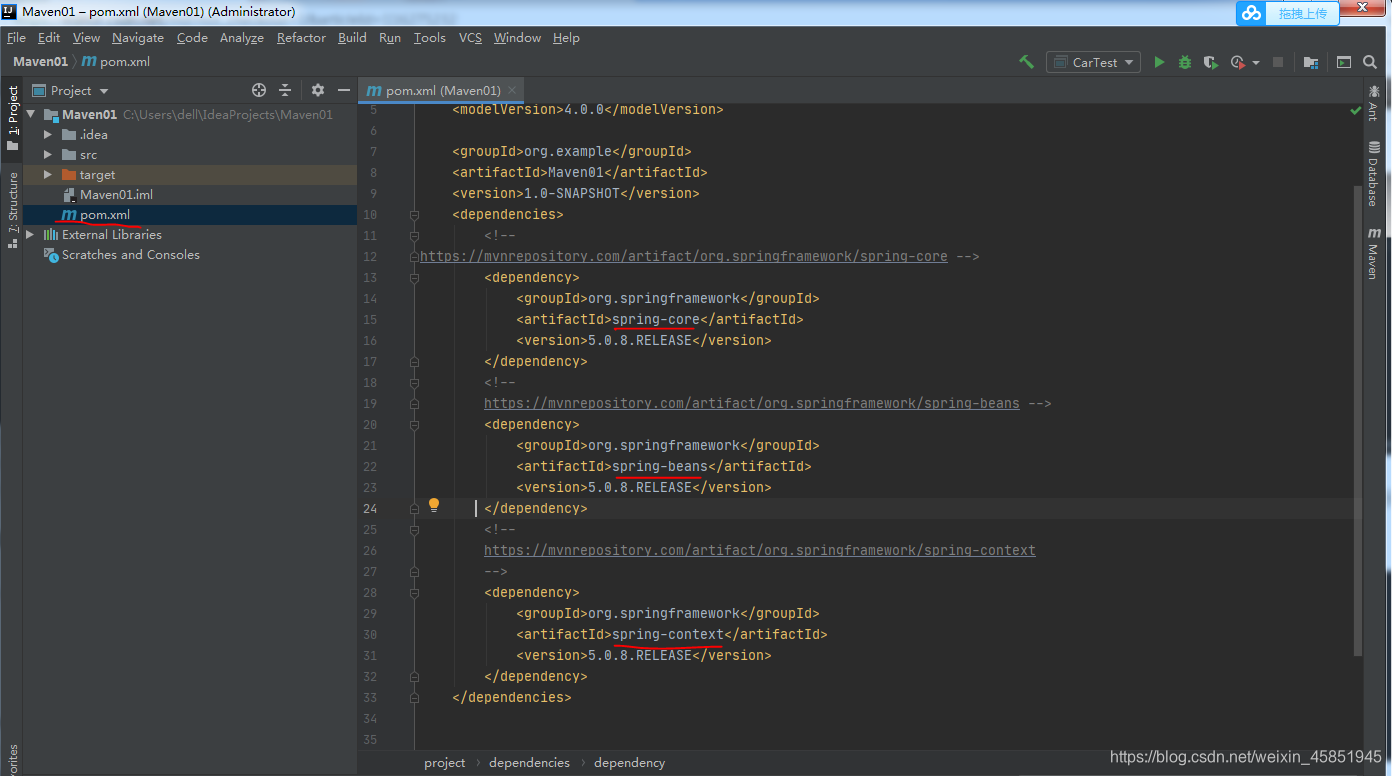Click the gray Stop square icon
This screenshot has width=1392, height=776.
(1278, 62)
